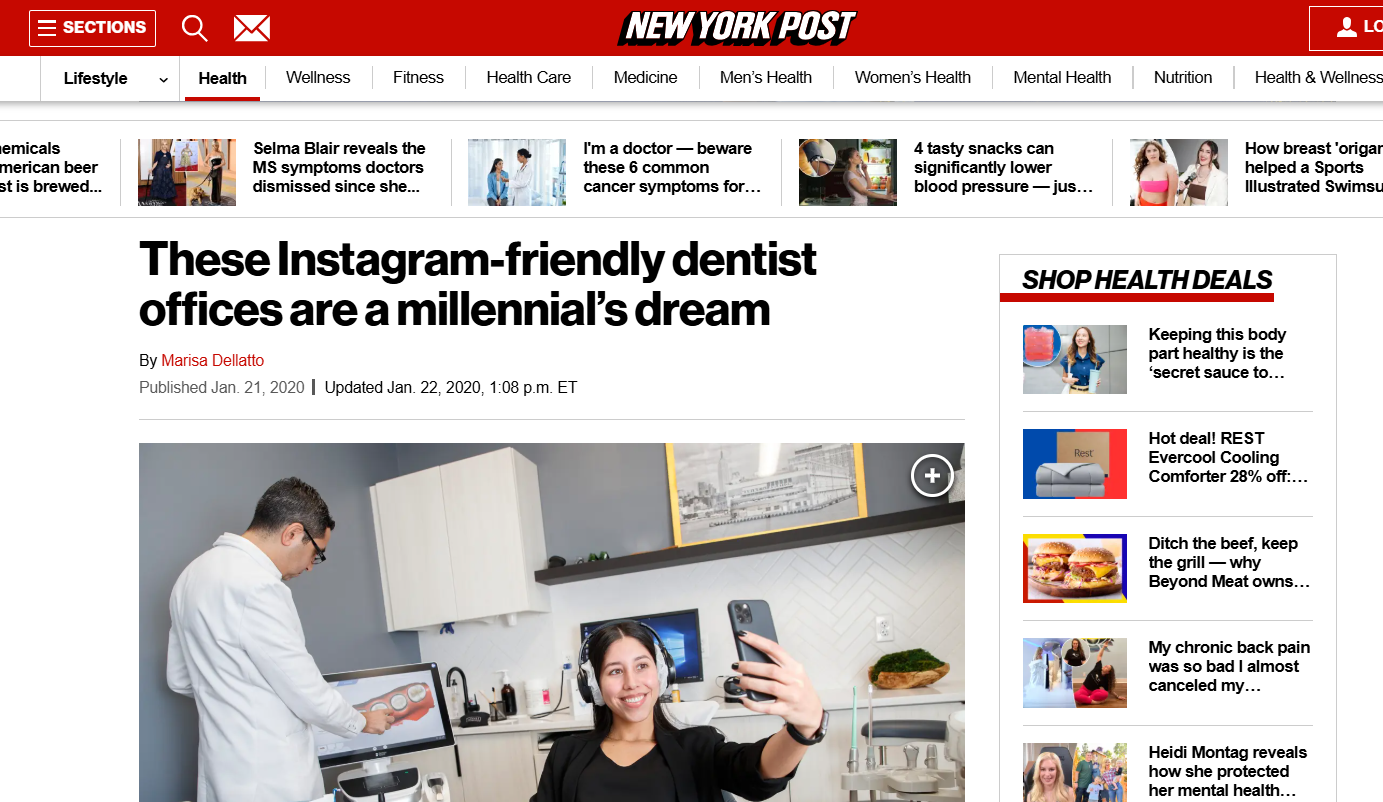
Task: Click the New York Post logo
Action: tap(737, 27)
